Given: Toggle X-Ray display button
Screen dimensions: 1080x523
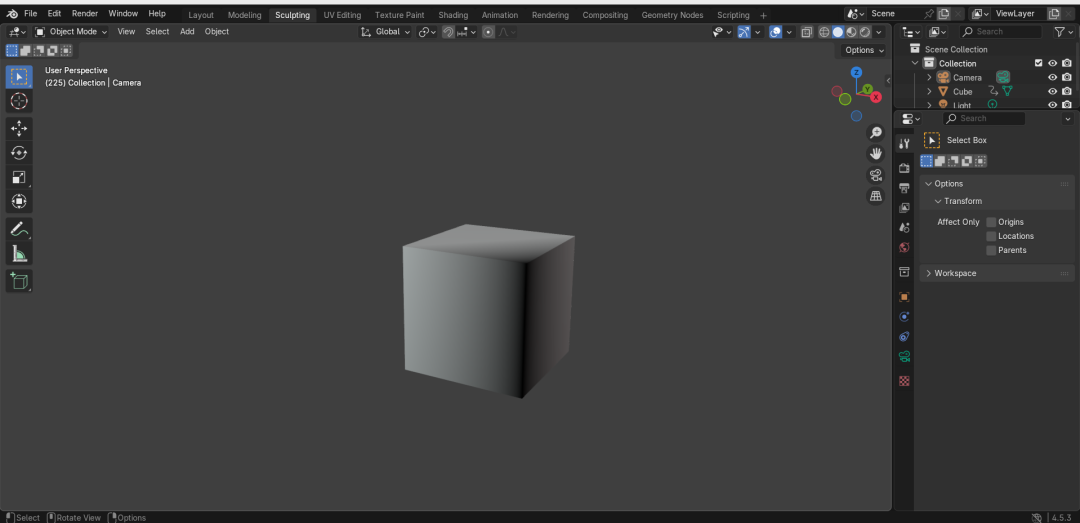Looking at the screenshot, I should [x=807, y=32].
